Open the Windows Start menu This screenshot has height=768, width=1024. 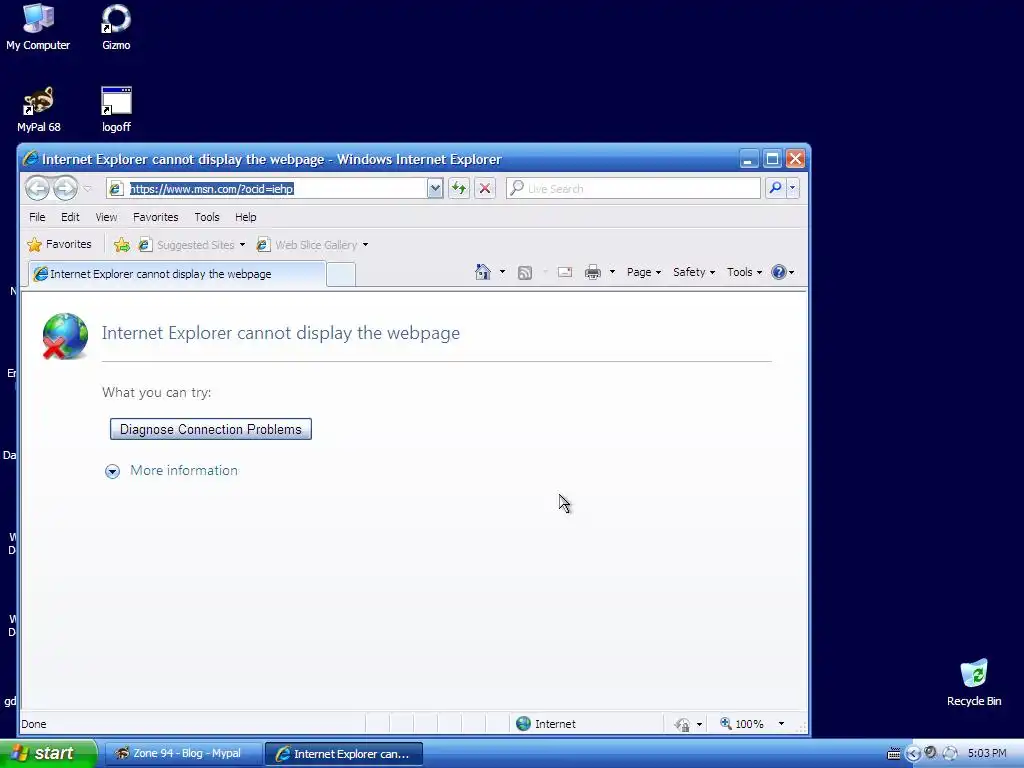pos(47,754)
